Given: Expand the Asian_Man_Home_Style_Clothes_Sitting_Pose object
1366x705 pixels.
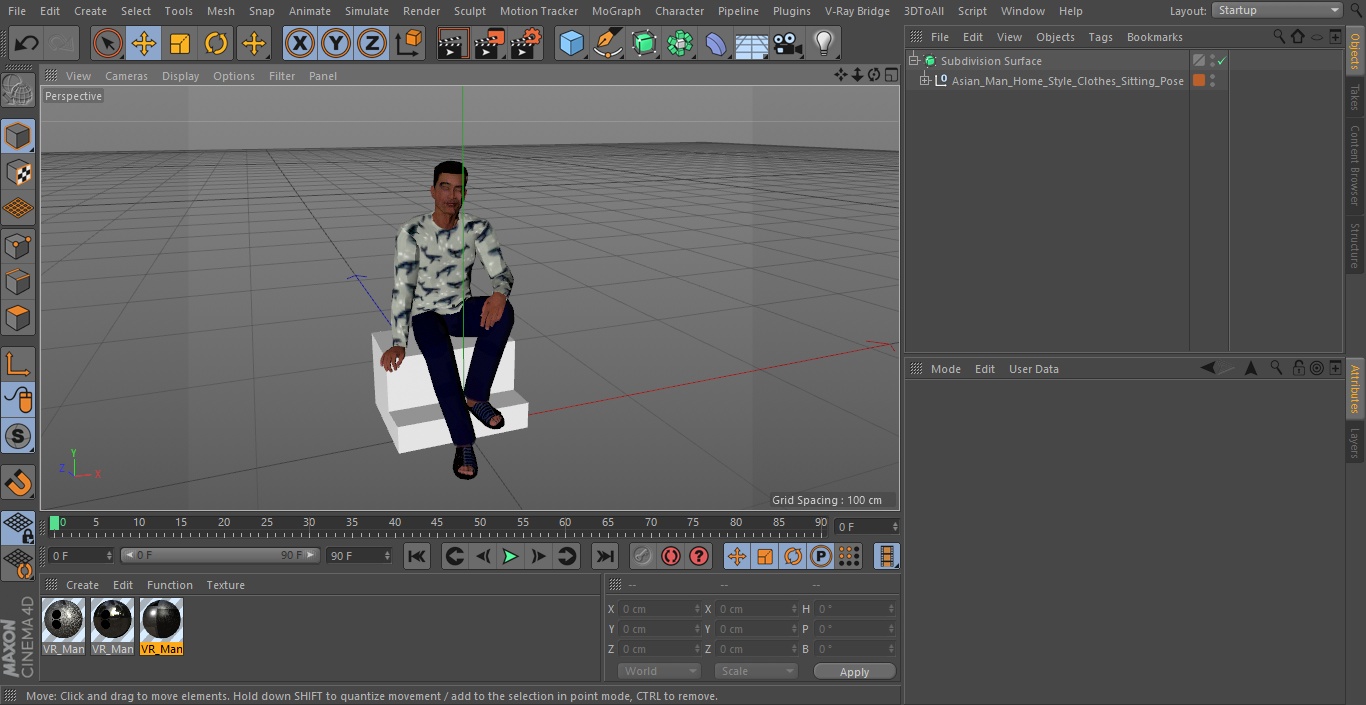Looking at the screenshot, I should point(925,81).
